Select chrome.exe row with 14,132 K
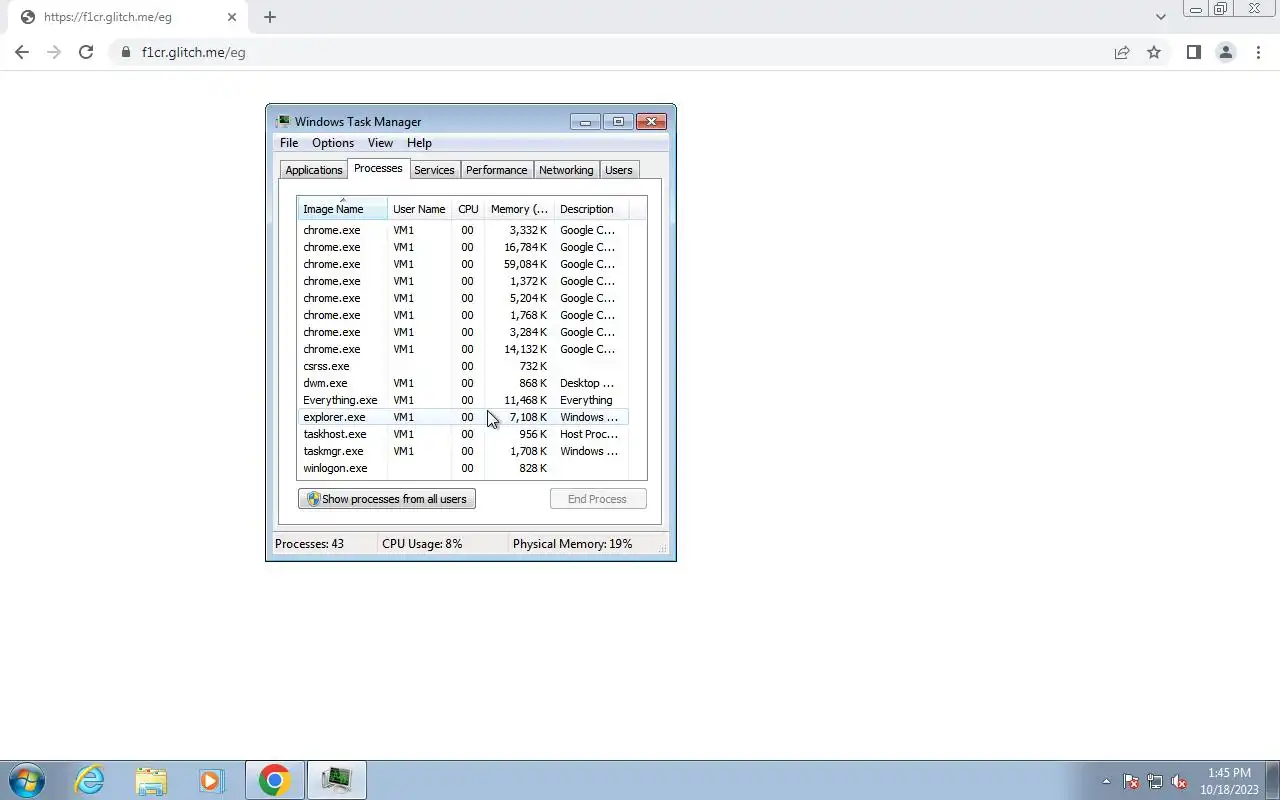The width and height of the screenshot is (1280, 800). (x=463, y=349)
